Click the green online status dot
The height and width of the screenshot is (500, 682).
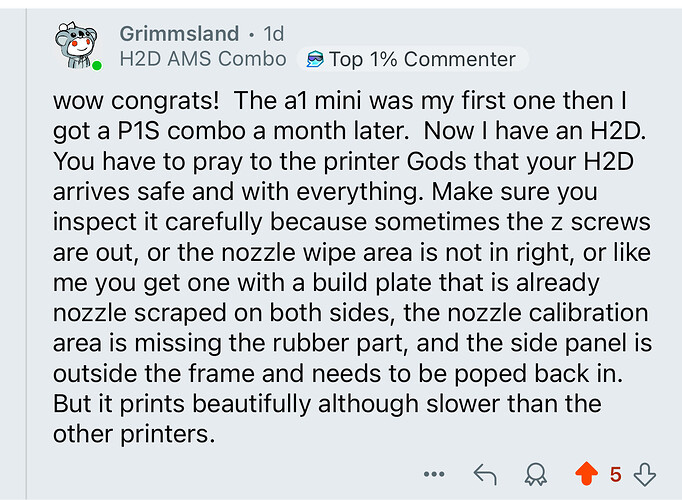tap(97, 66)
